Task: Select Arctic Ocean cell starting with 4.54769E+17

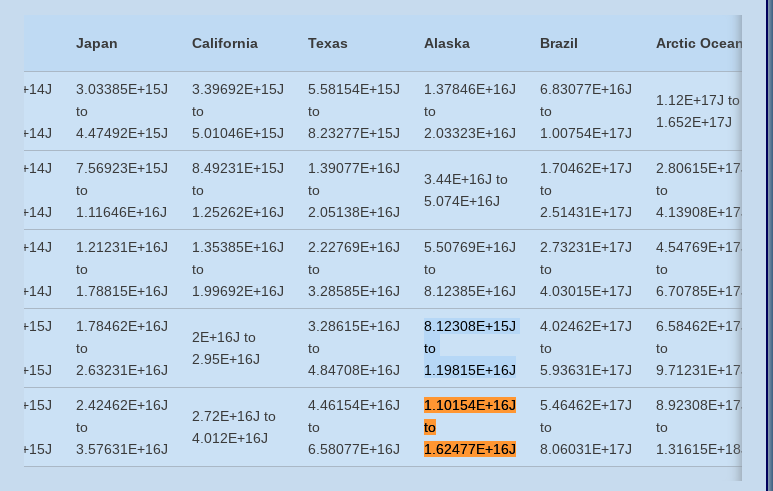Action: point(699,269)
